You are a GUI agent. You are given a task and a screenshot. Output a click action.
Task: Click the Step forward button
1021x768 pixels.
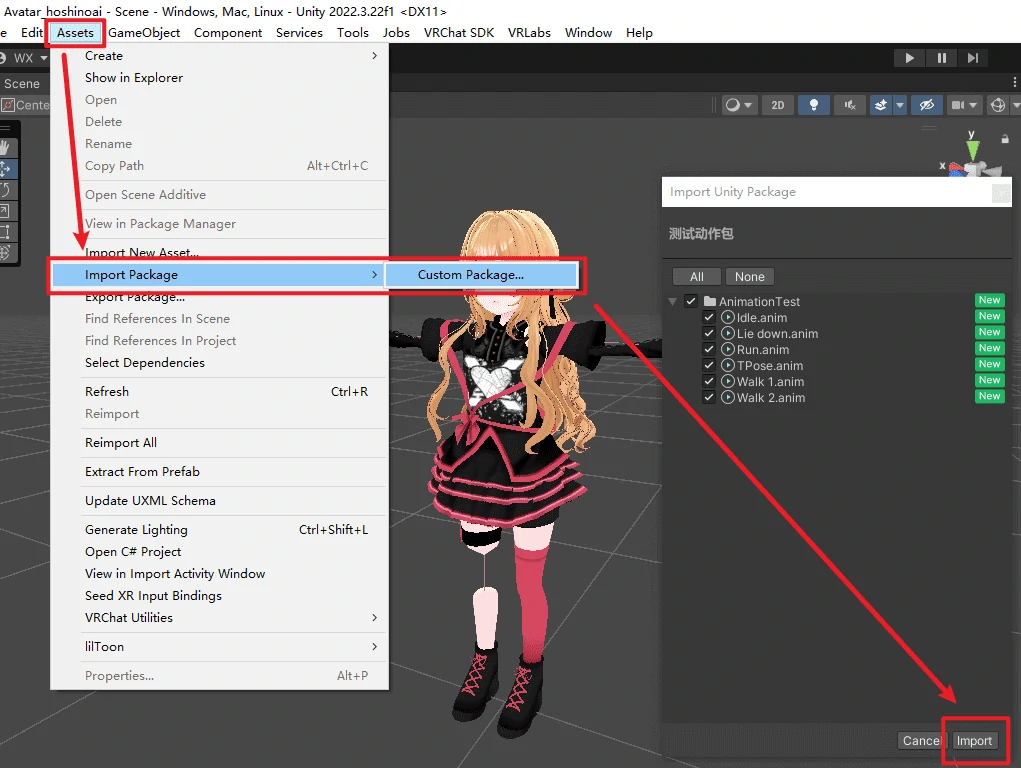pyautogui.click(x=972, y=58)
